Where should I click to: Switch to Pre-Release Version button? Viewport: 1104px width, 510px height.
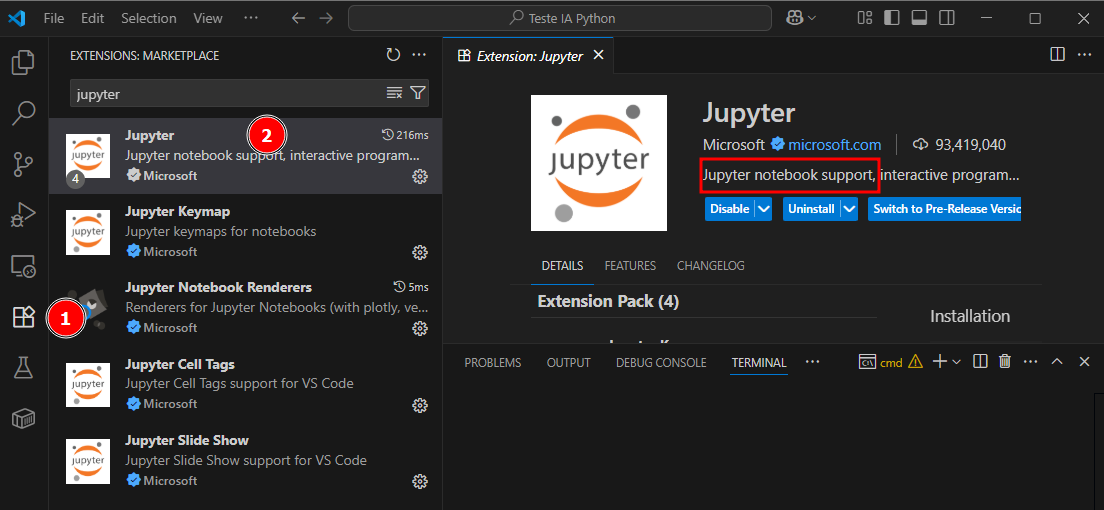(944, 209)
